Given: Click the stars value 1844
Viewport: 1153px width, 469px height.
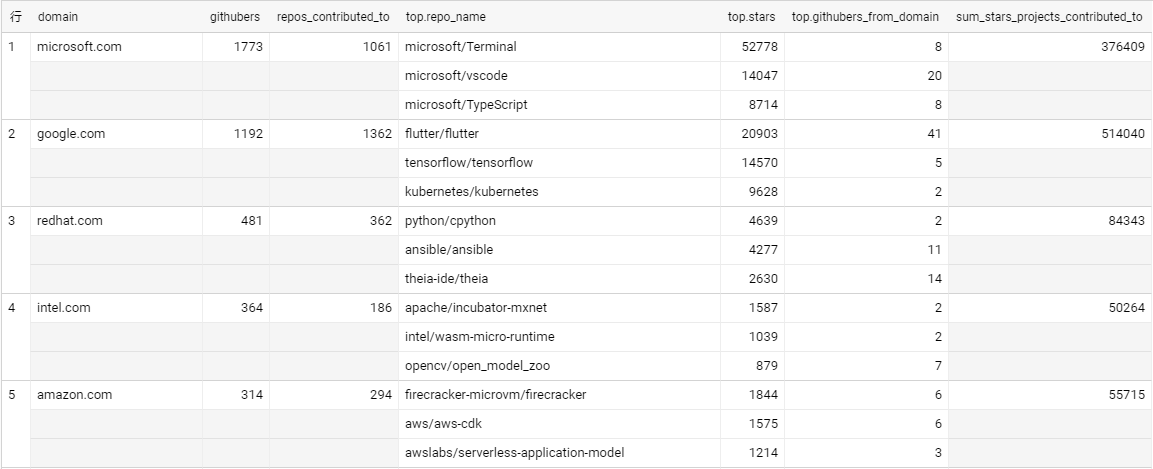Looking at the screenshot, I should [x=764, y=395].
